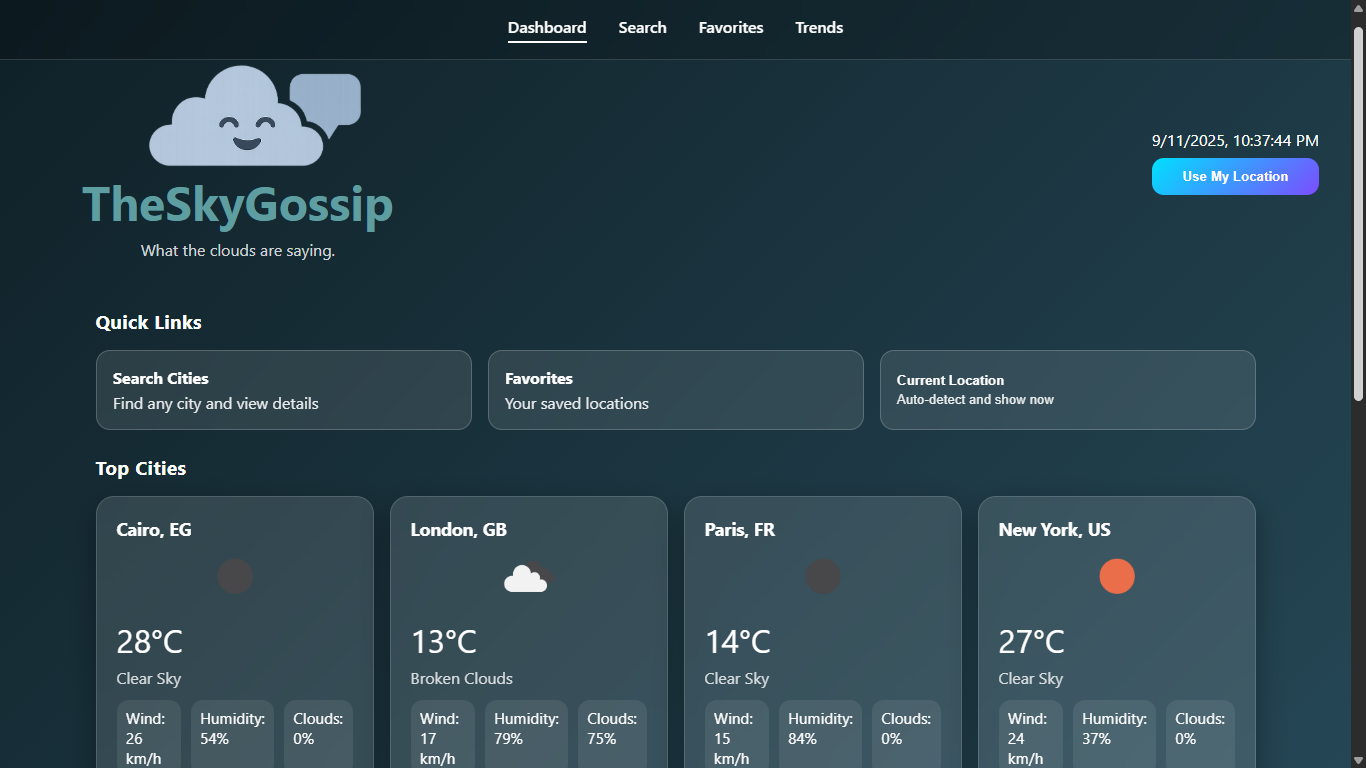Click Cairo's clear-sky night moon icon
Viewport: 1366px width, 768px height.
coord(235,576)
